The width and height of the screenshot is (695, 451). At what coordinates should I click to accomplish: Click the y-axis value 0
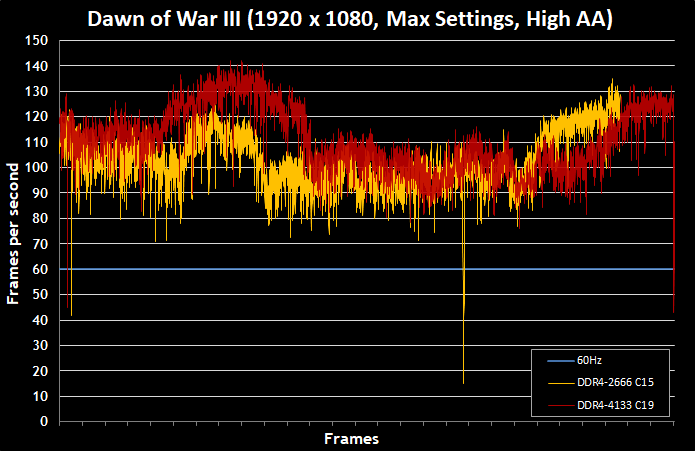pos(44,421)
